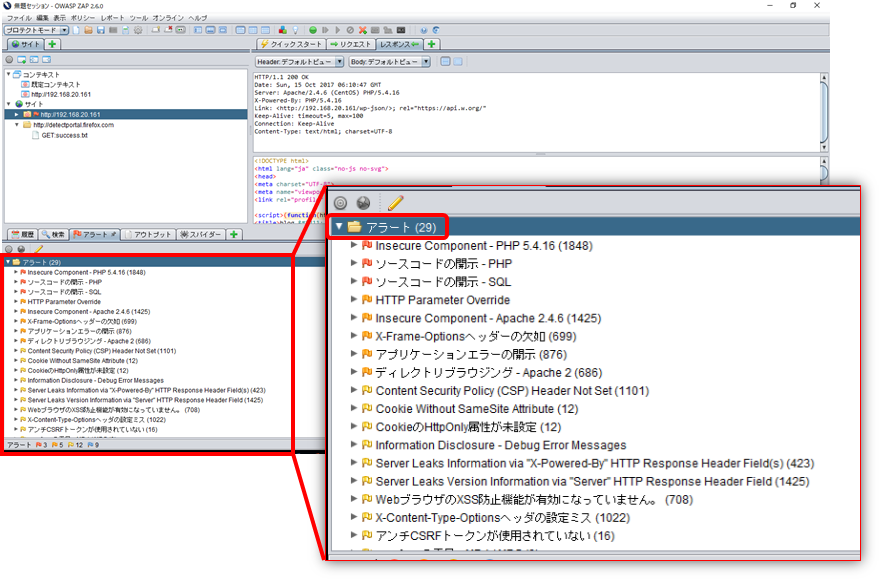This screenshot has height=581, width=881.
Task: Click the black console-like icon in the toolbar
Action: (401, 30)
